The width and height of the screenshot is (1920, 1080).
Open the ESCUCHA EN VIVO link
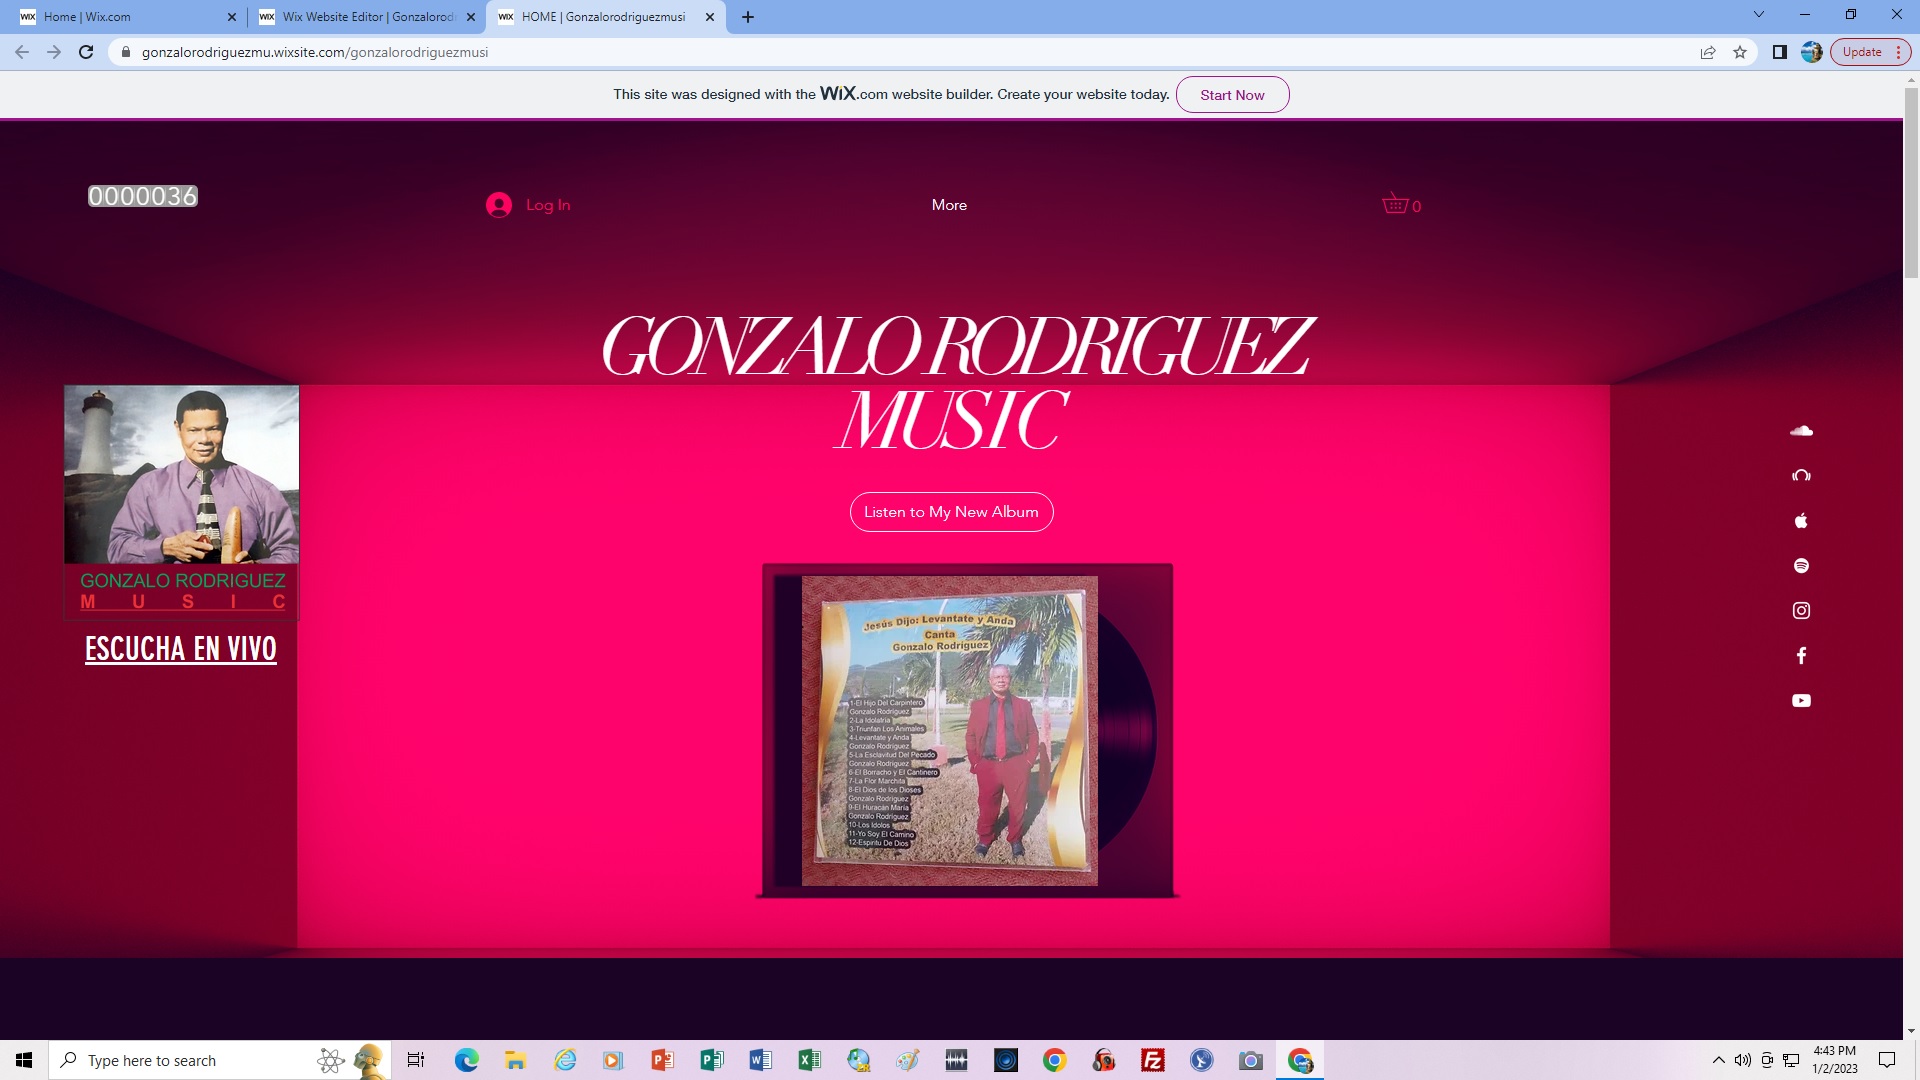tap(181, 649)
